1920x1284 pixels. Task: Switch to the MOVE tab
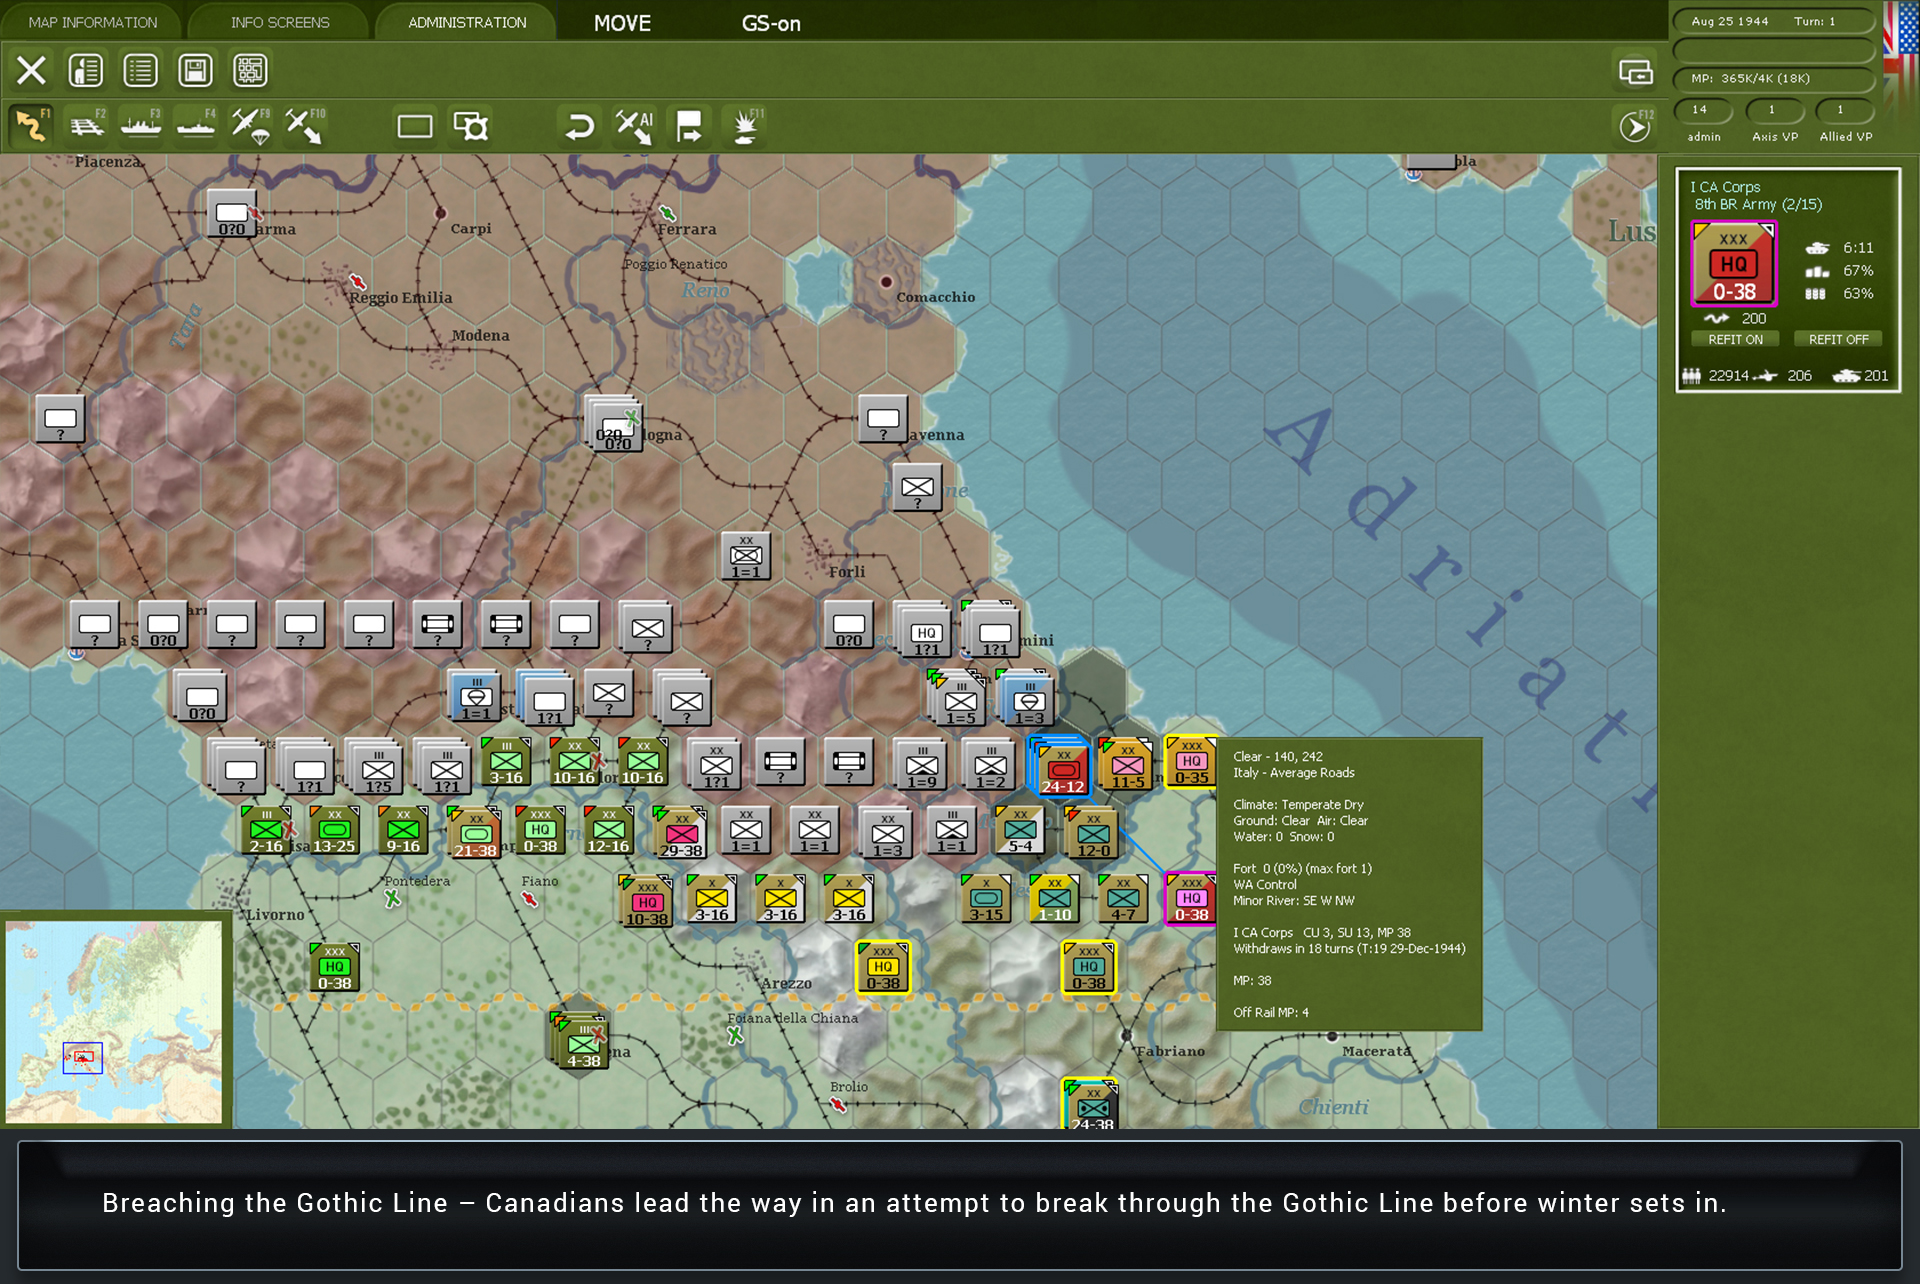[x=622, y=23]
